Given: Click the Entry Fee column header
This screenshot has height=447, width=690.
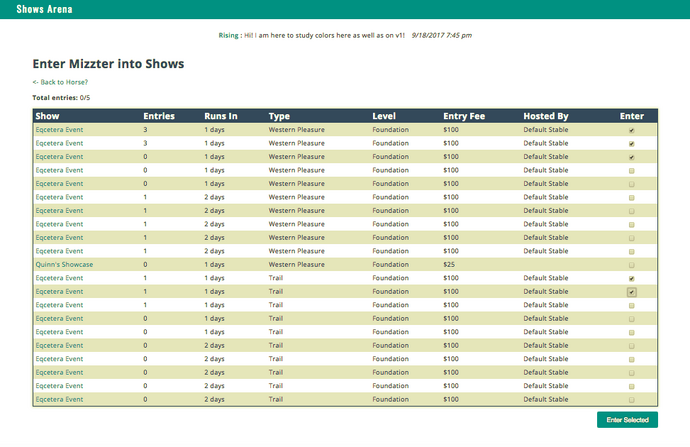Looking at the screenshot, I should point(464,116).
